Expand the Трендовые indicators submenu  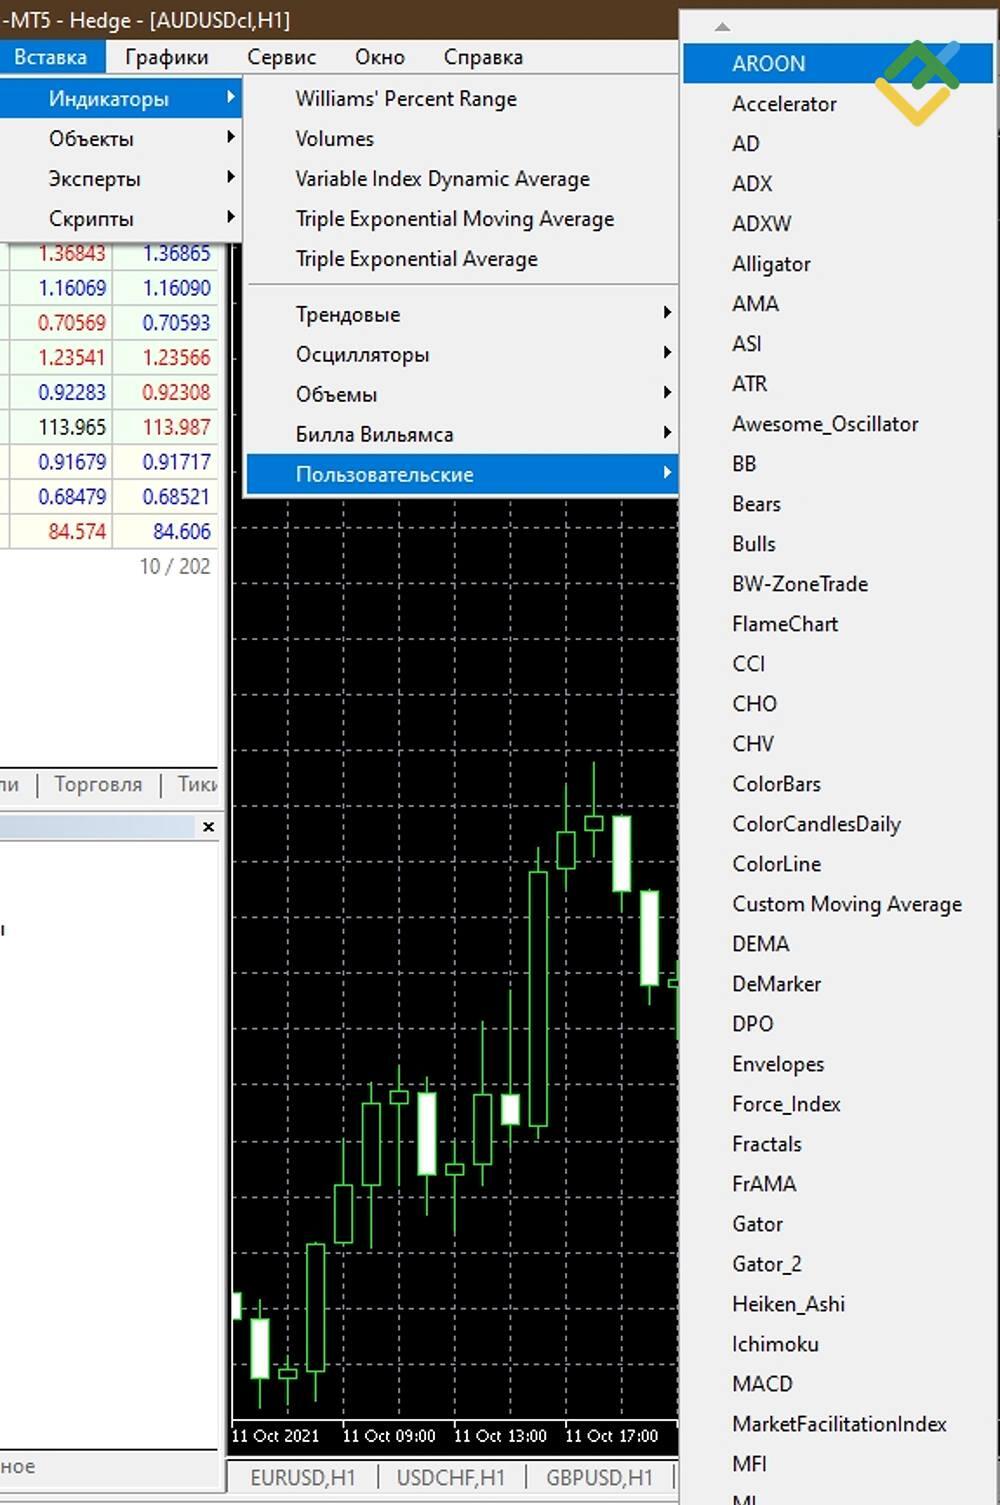462,314
